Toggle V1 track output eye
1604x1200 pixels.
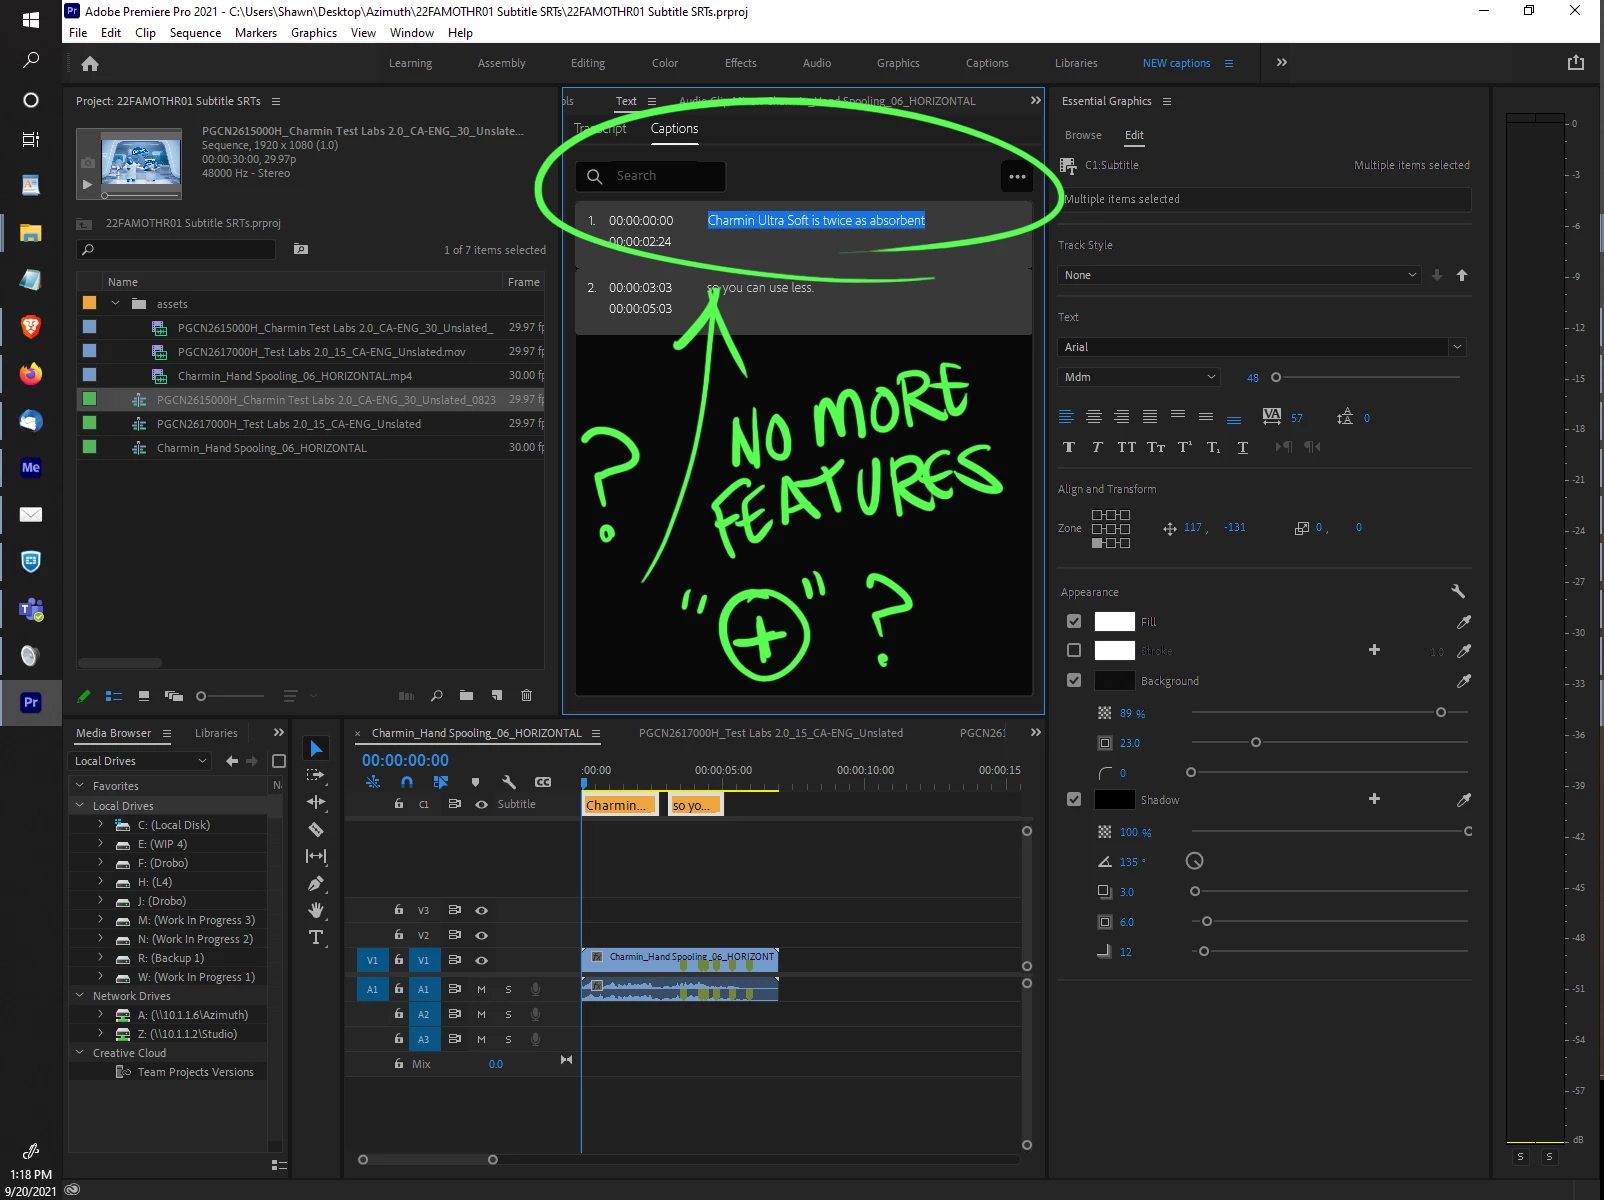[481, 960]
